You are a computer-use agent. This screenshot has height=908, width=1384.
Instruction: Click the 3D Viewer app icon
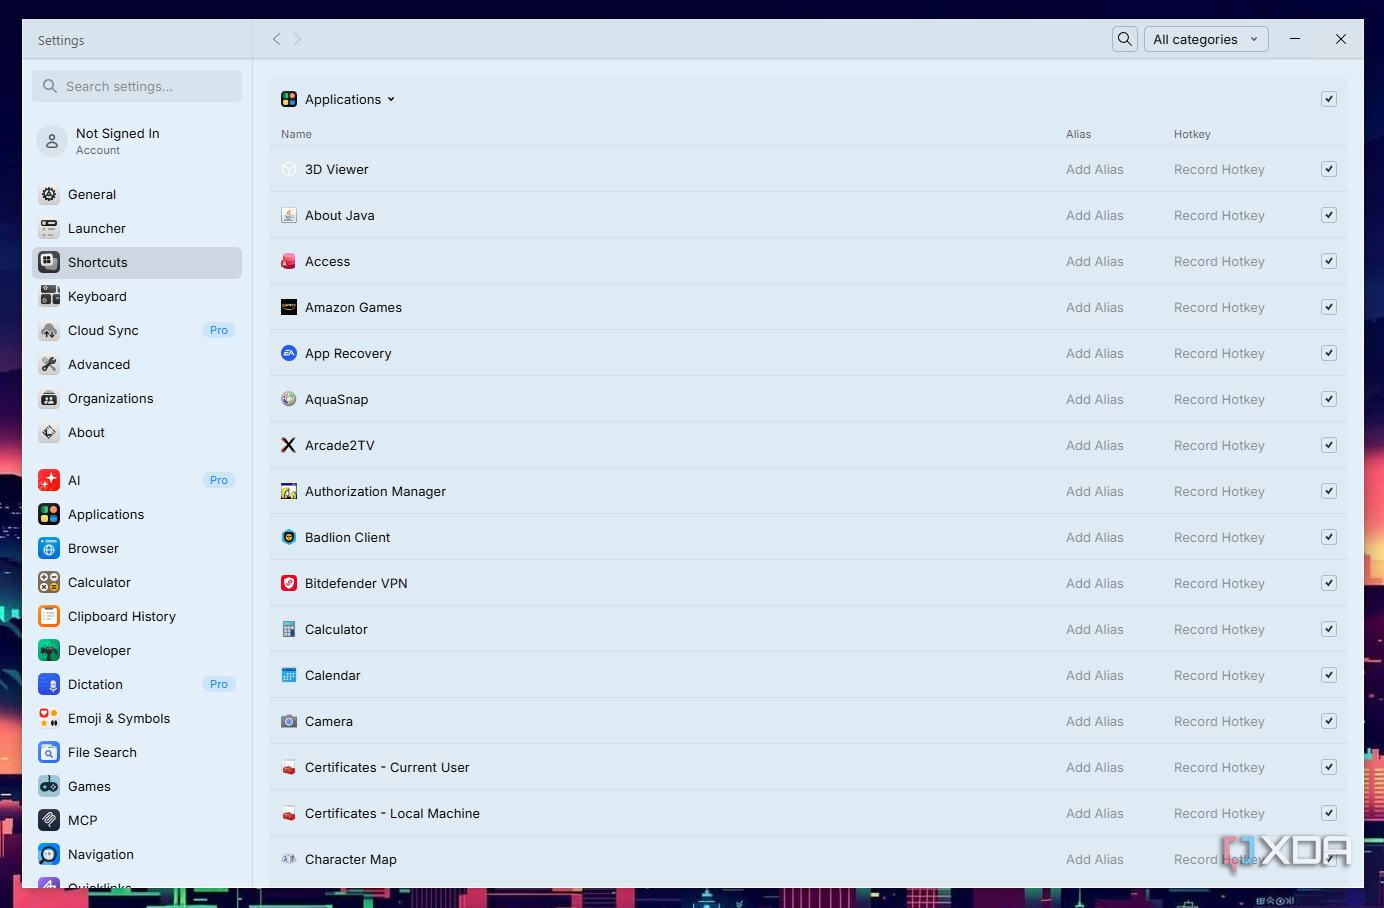(289, 169)
